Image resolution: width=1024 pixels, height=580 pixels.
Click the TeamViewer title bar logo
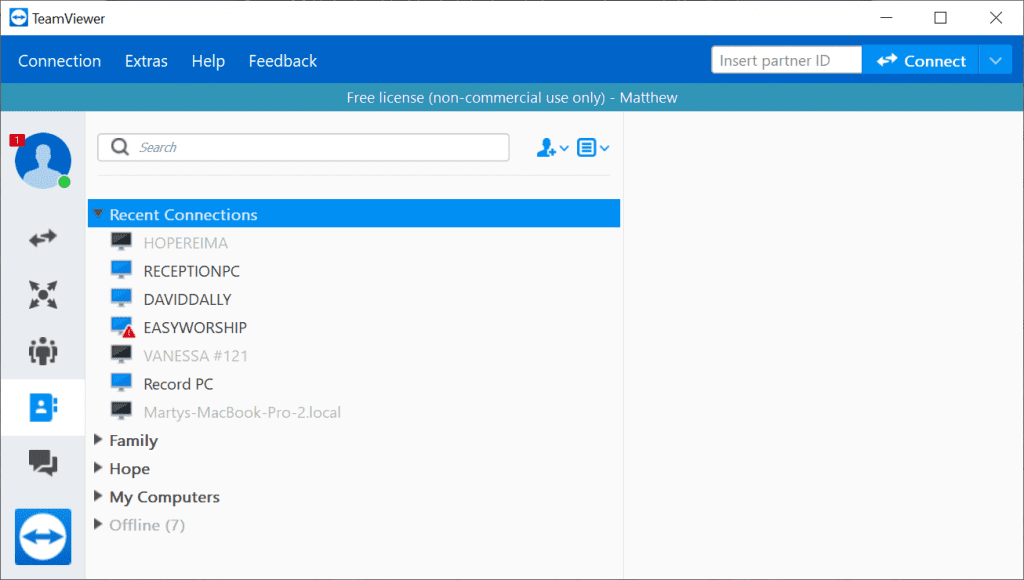tap(19, 18)
